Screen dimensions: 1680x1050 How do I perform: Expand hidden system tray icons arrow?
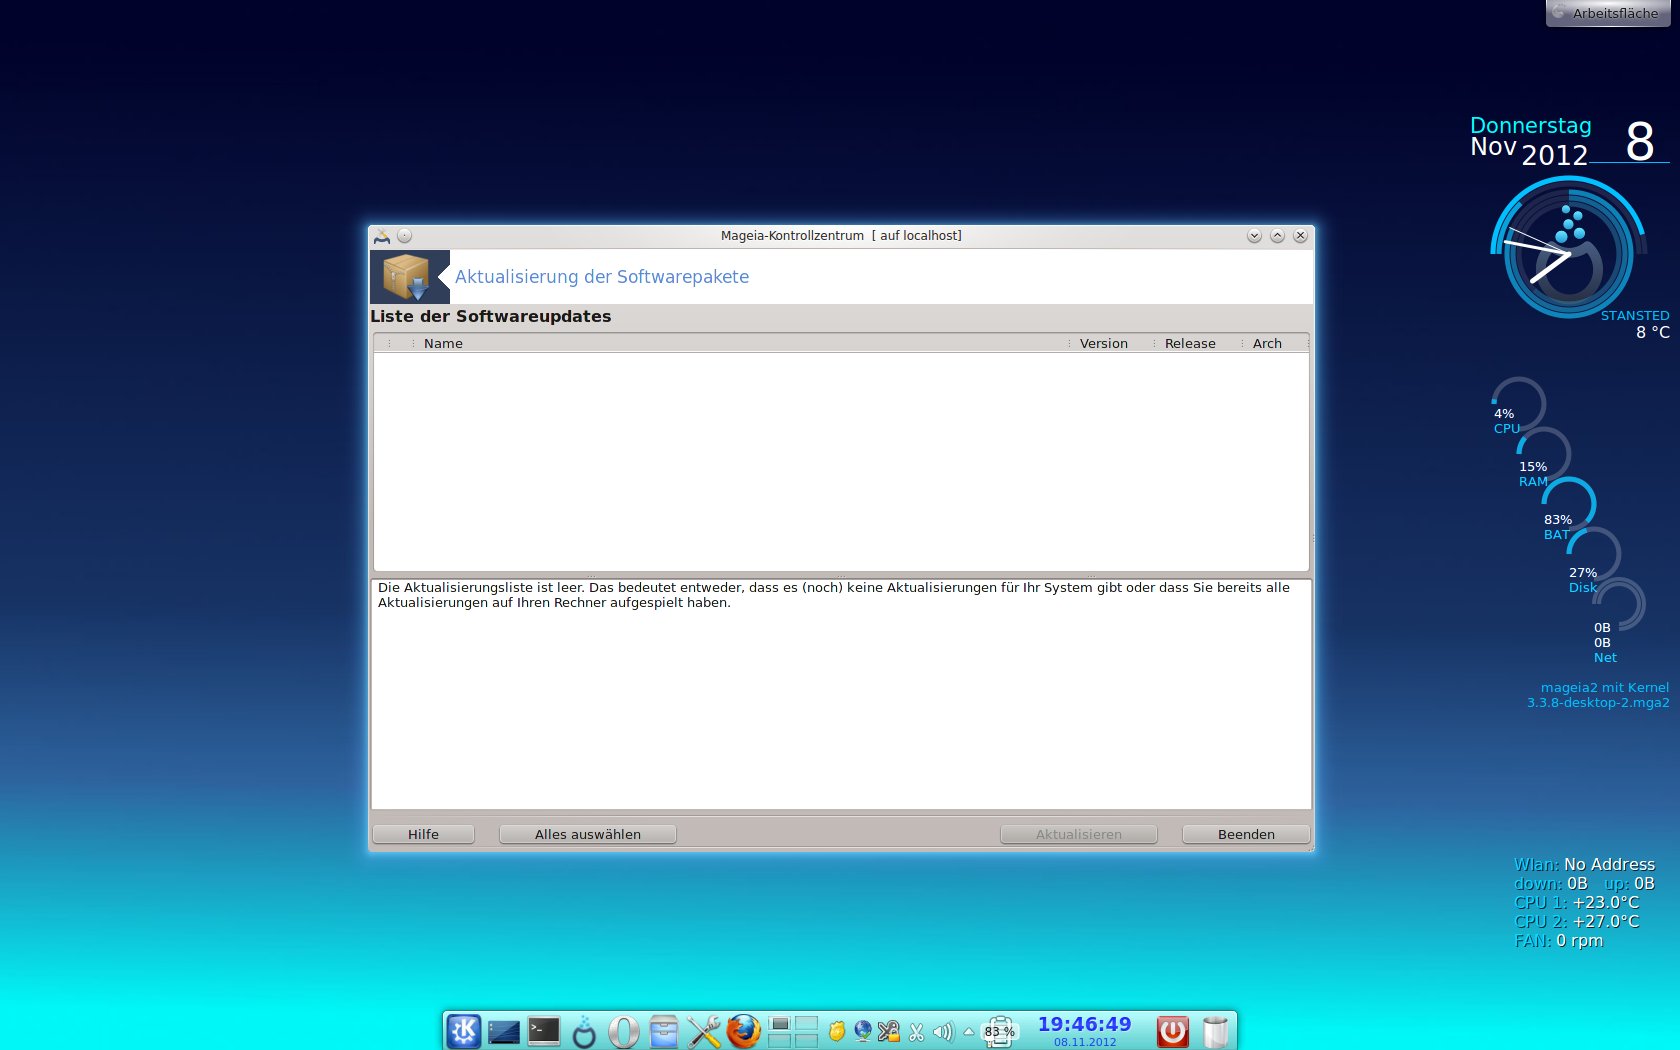coord(968,1031)
